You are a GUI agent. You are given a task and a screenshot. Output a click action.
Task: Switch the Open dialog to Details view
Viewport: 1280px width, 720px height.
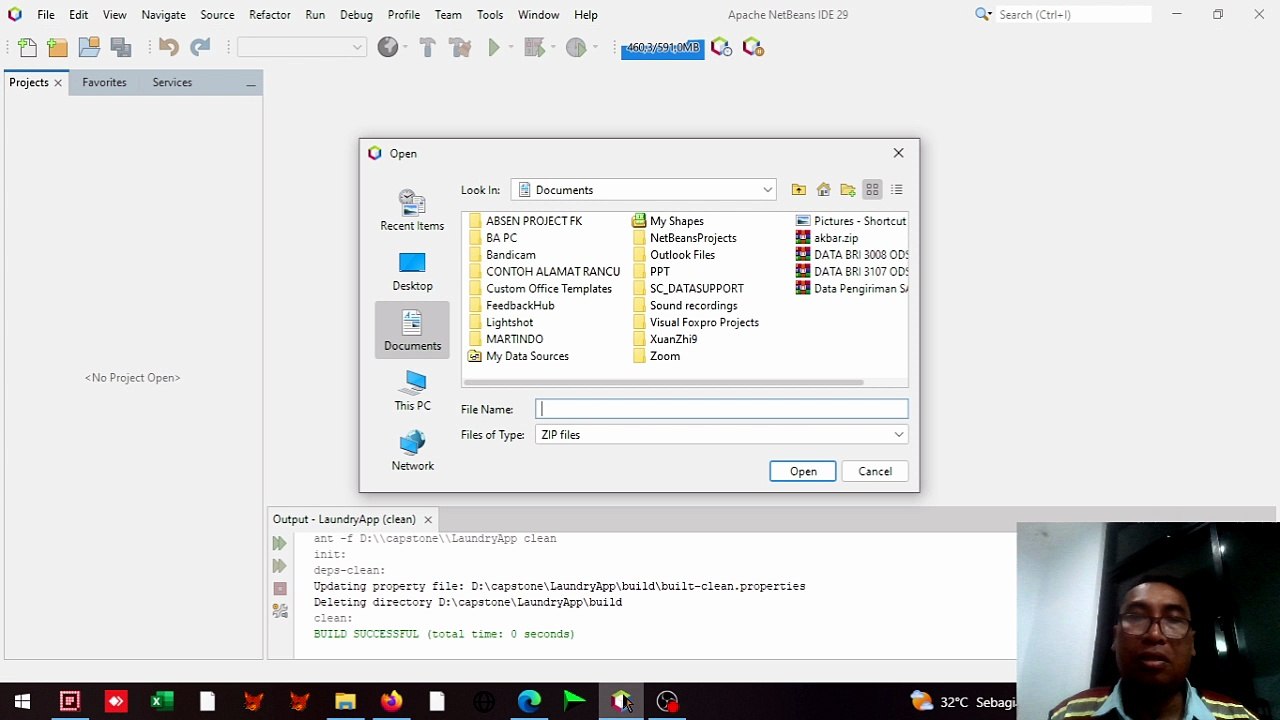coord(897,190)
